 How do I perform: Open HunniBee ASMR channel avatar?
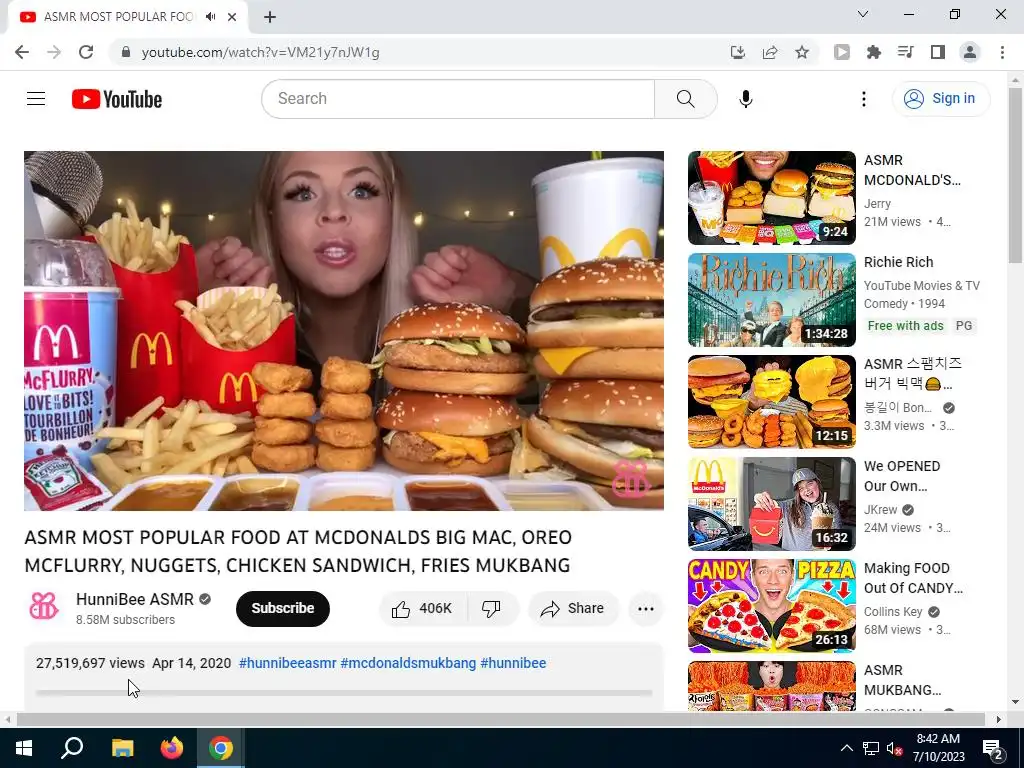click(x=44, y=607)
